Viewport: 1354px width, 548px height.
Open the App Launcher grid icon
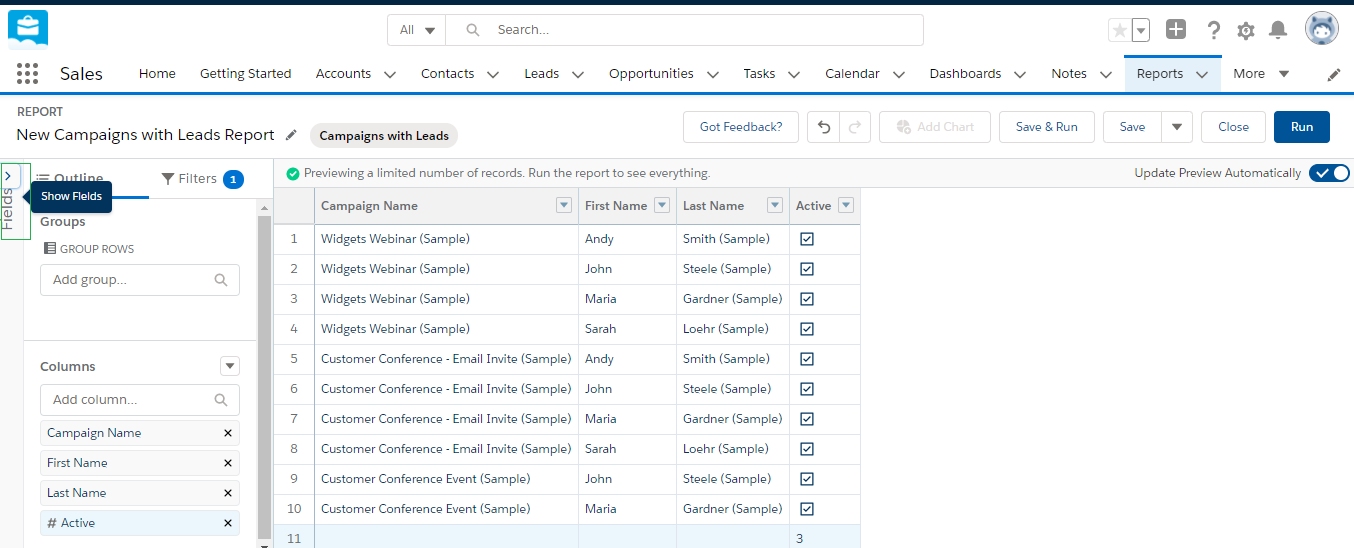click(27, 73)
